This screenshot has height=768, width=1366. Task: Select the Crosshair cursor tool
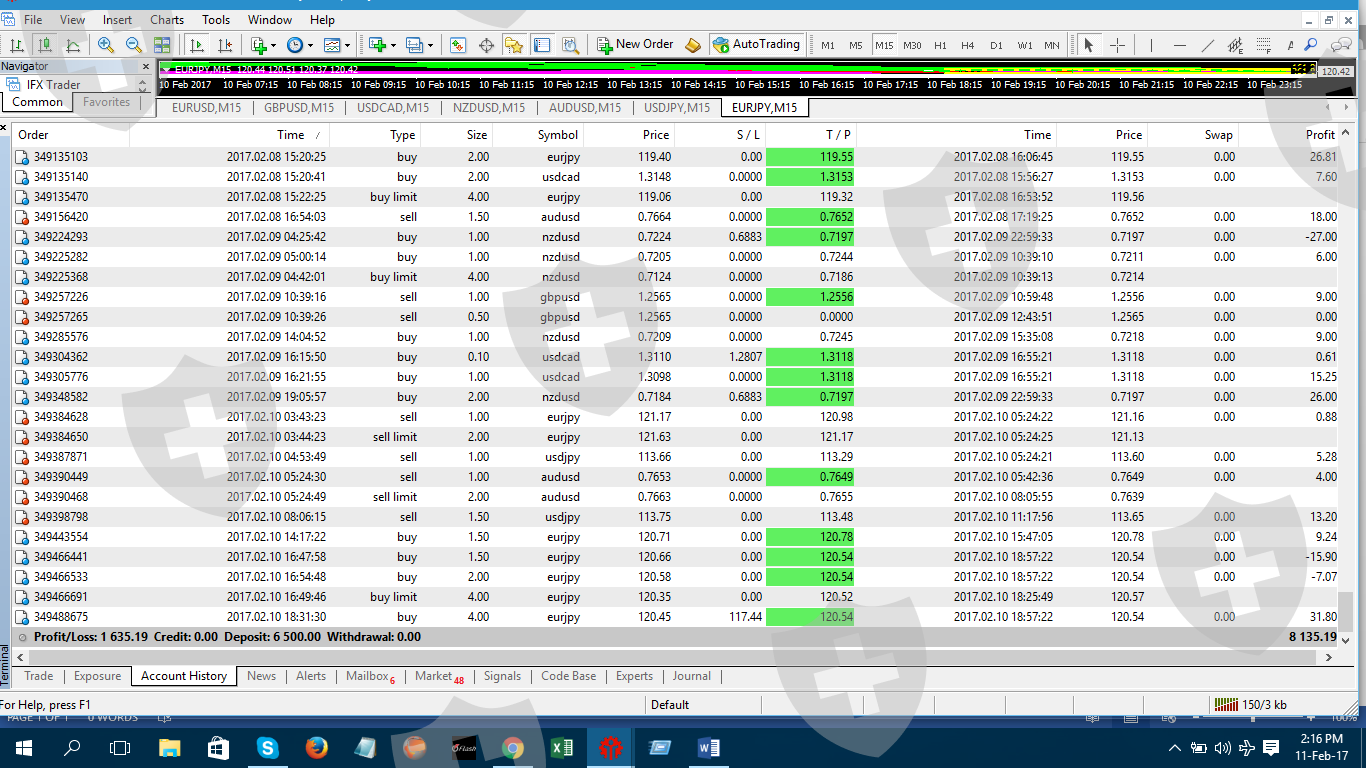pos(1117,45)
